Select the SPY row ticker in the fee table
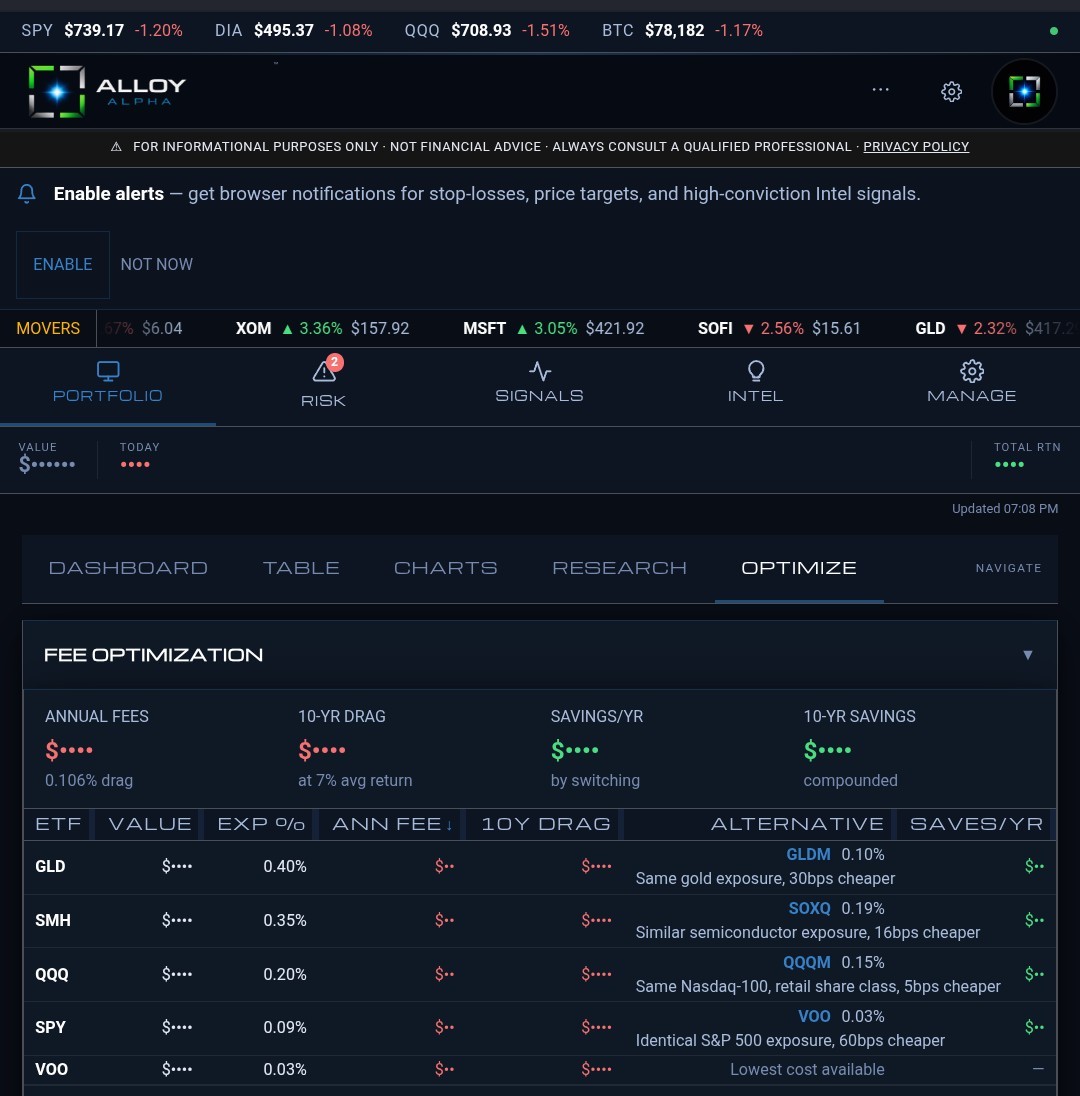 pos(50,1027)
